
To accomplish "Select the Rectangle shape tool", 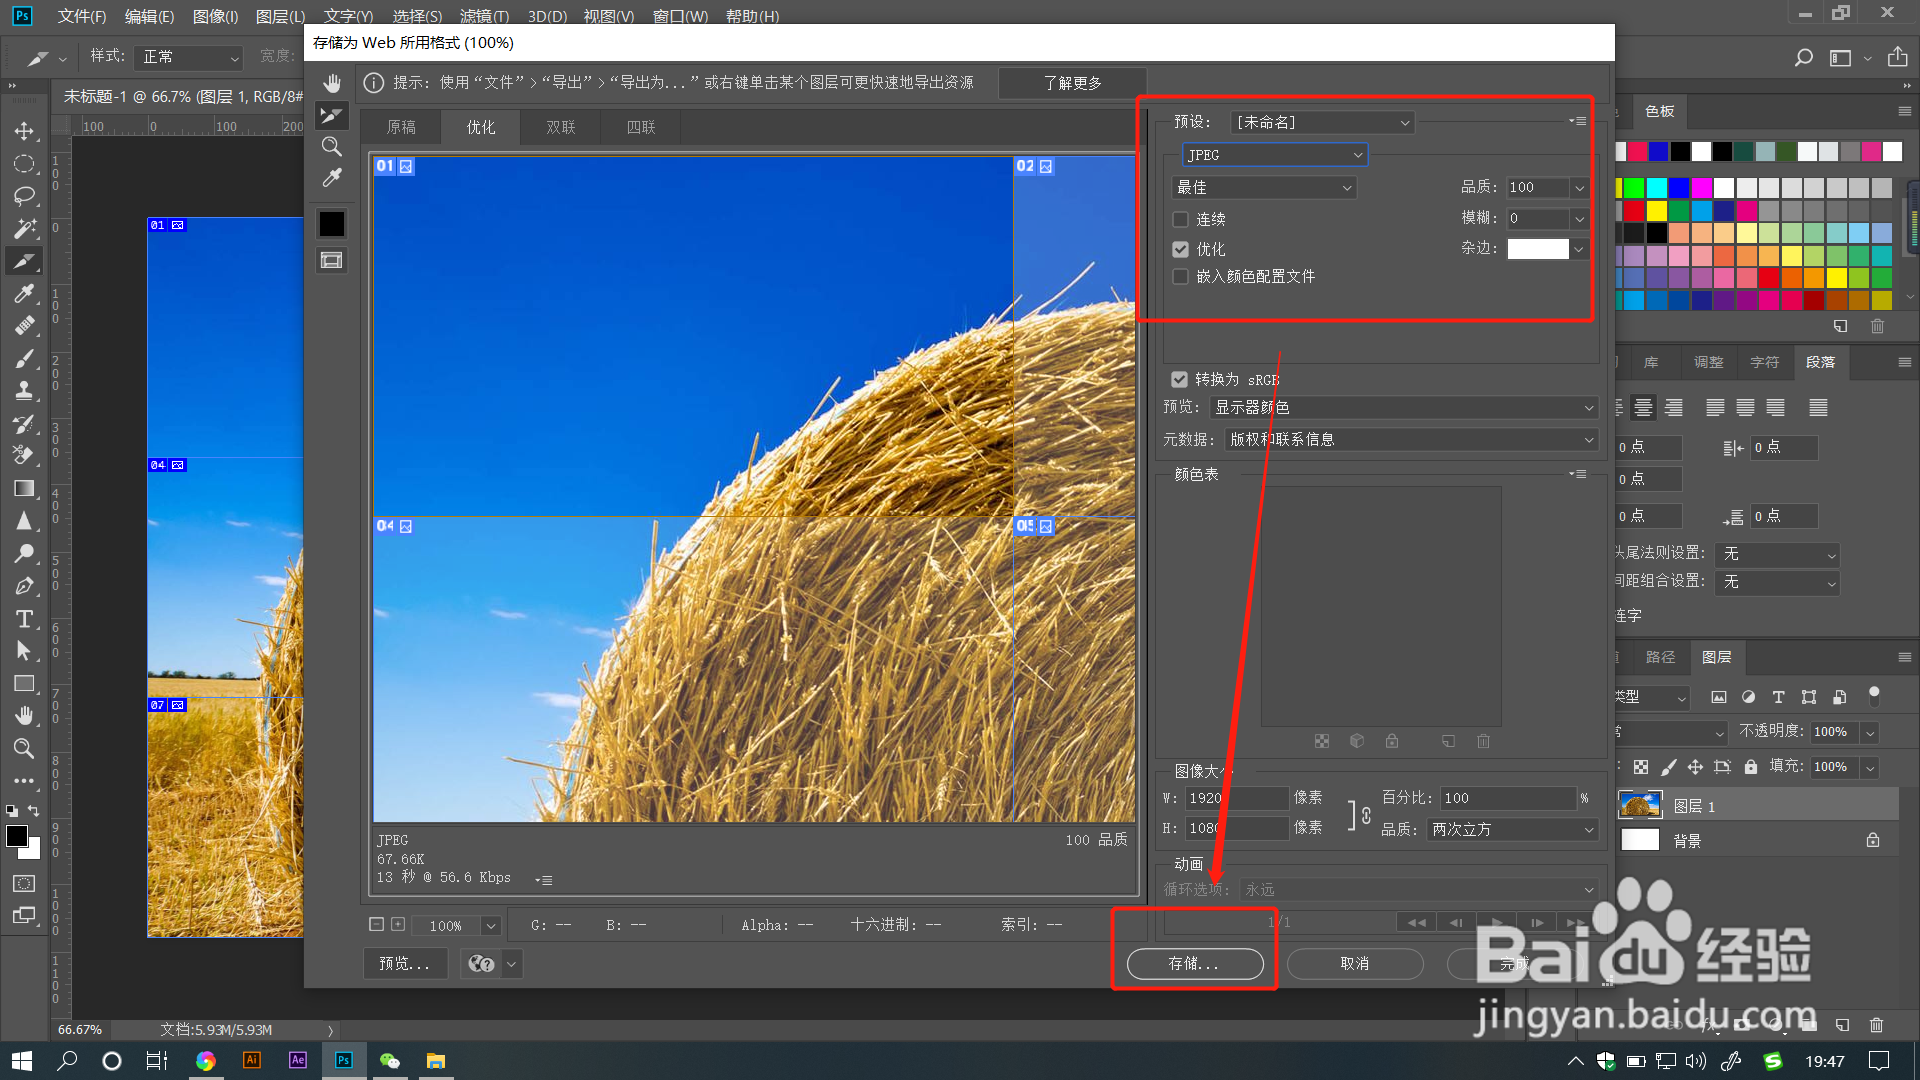I will [24, 684].
